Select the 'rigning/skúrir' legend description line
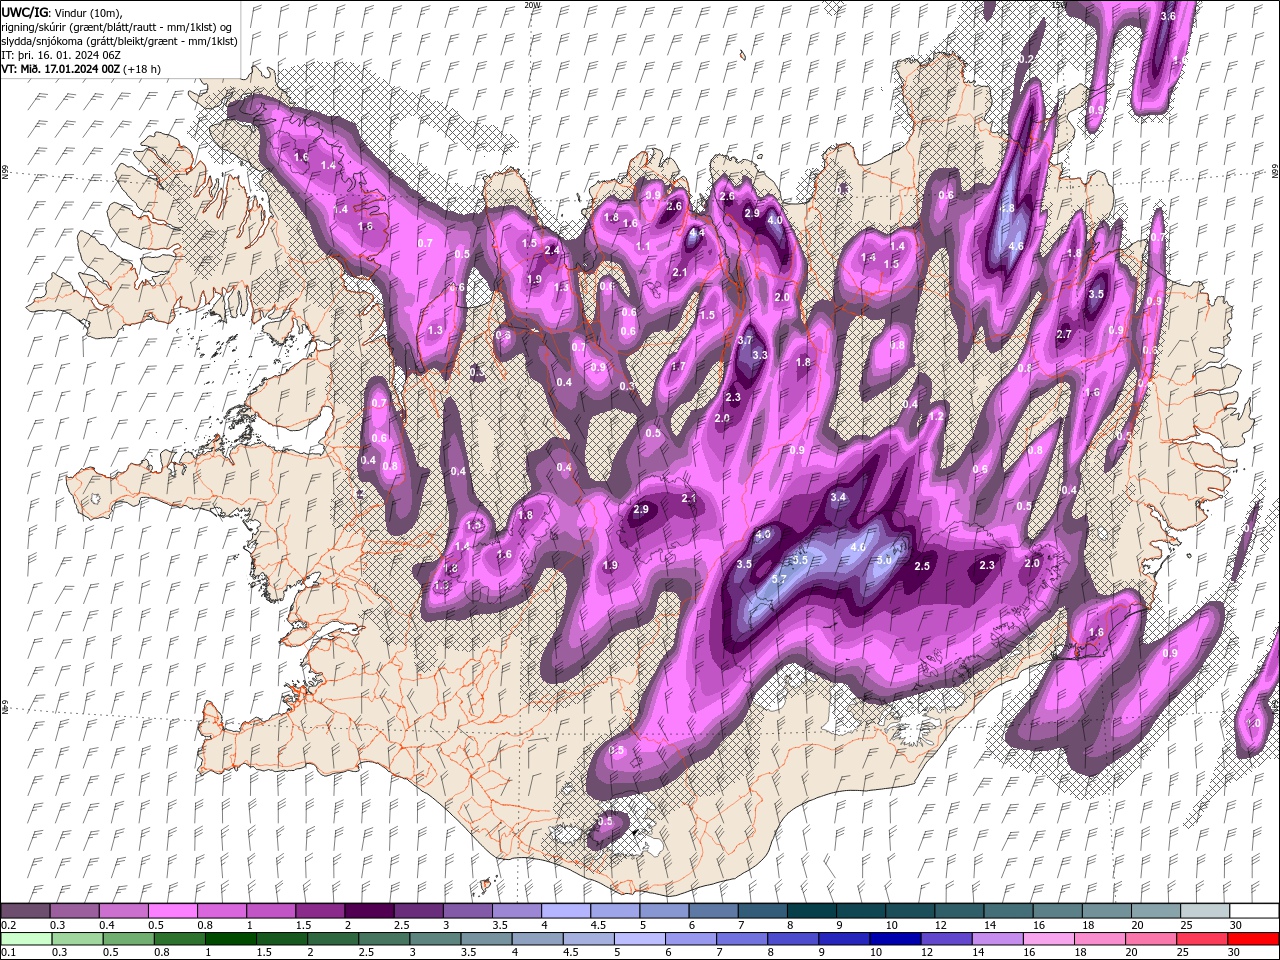1280x960 pixels. [x=118, y=26]
